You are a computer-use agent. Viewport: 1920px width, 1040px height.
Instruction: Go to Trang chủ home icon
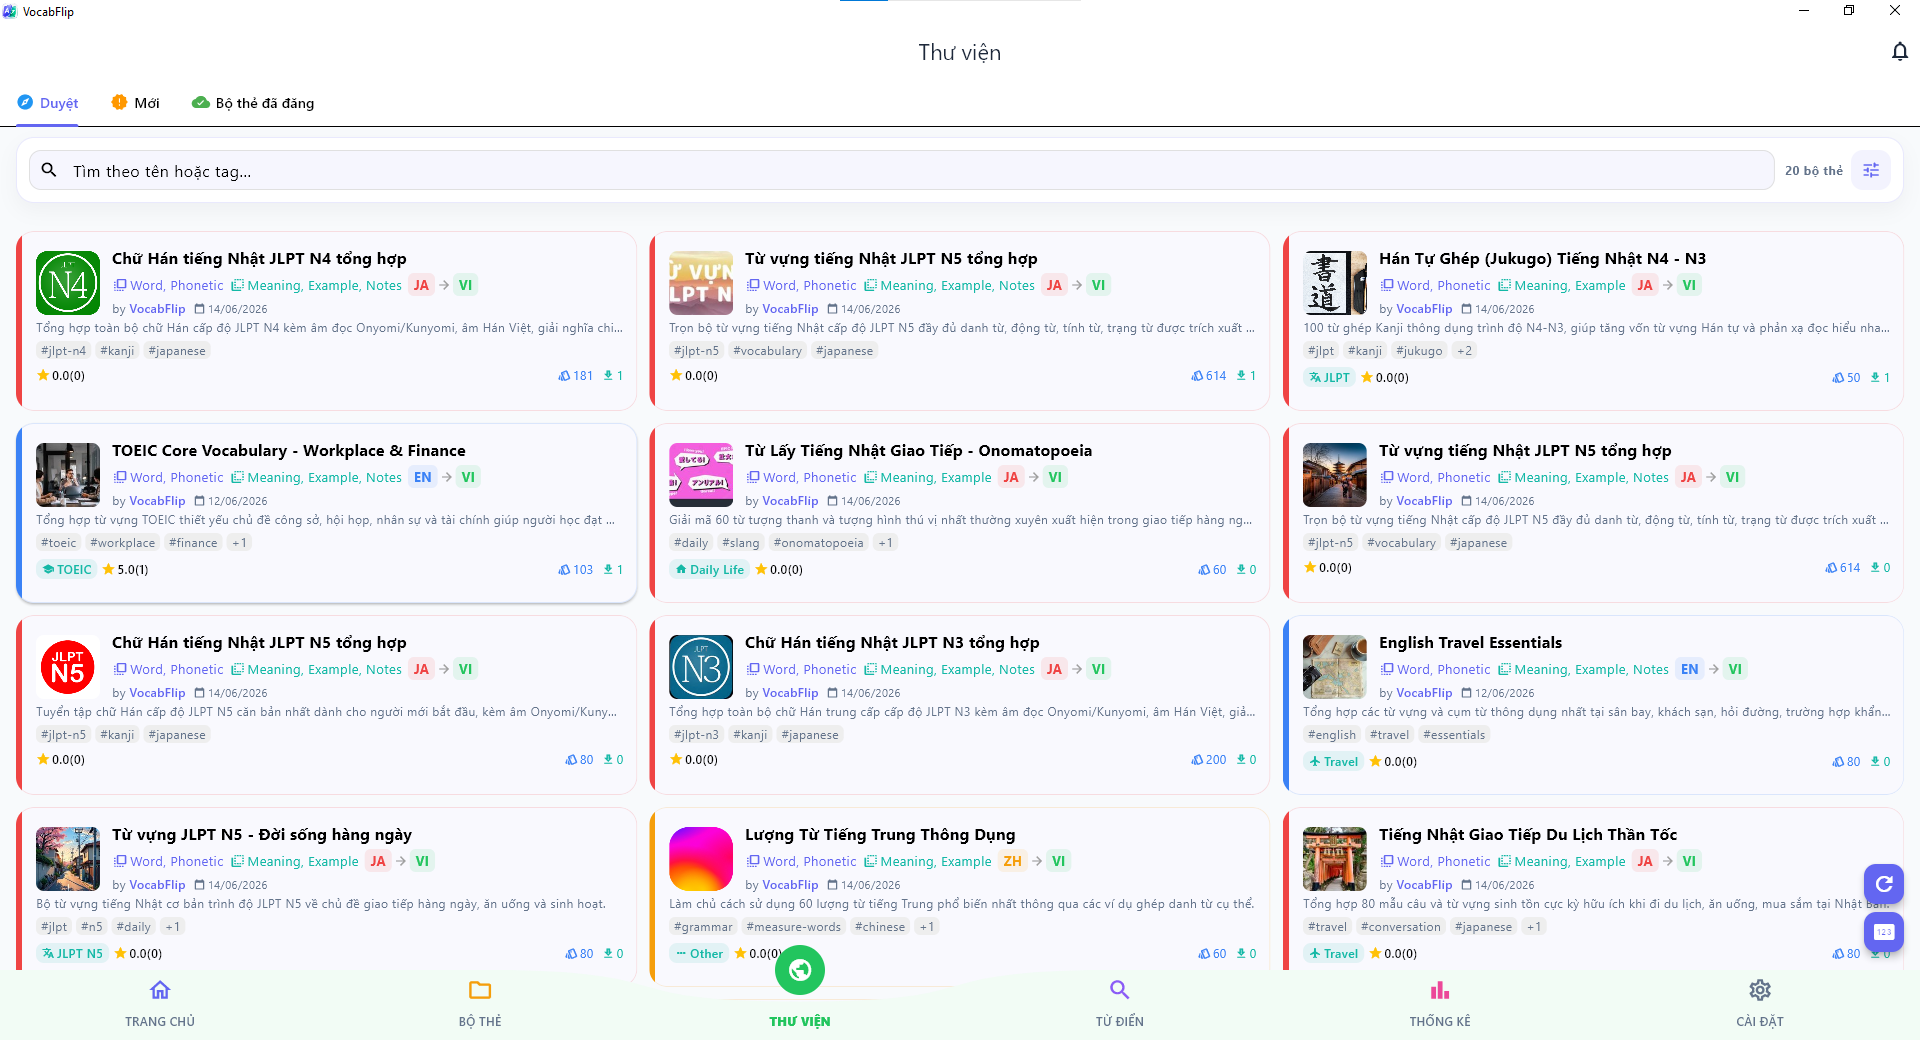click(x=160, y=990)
